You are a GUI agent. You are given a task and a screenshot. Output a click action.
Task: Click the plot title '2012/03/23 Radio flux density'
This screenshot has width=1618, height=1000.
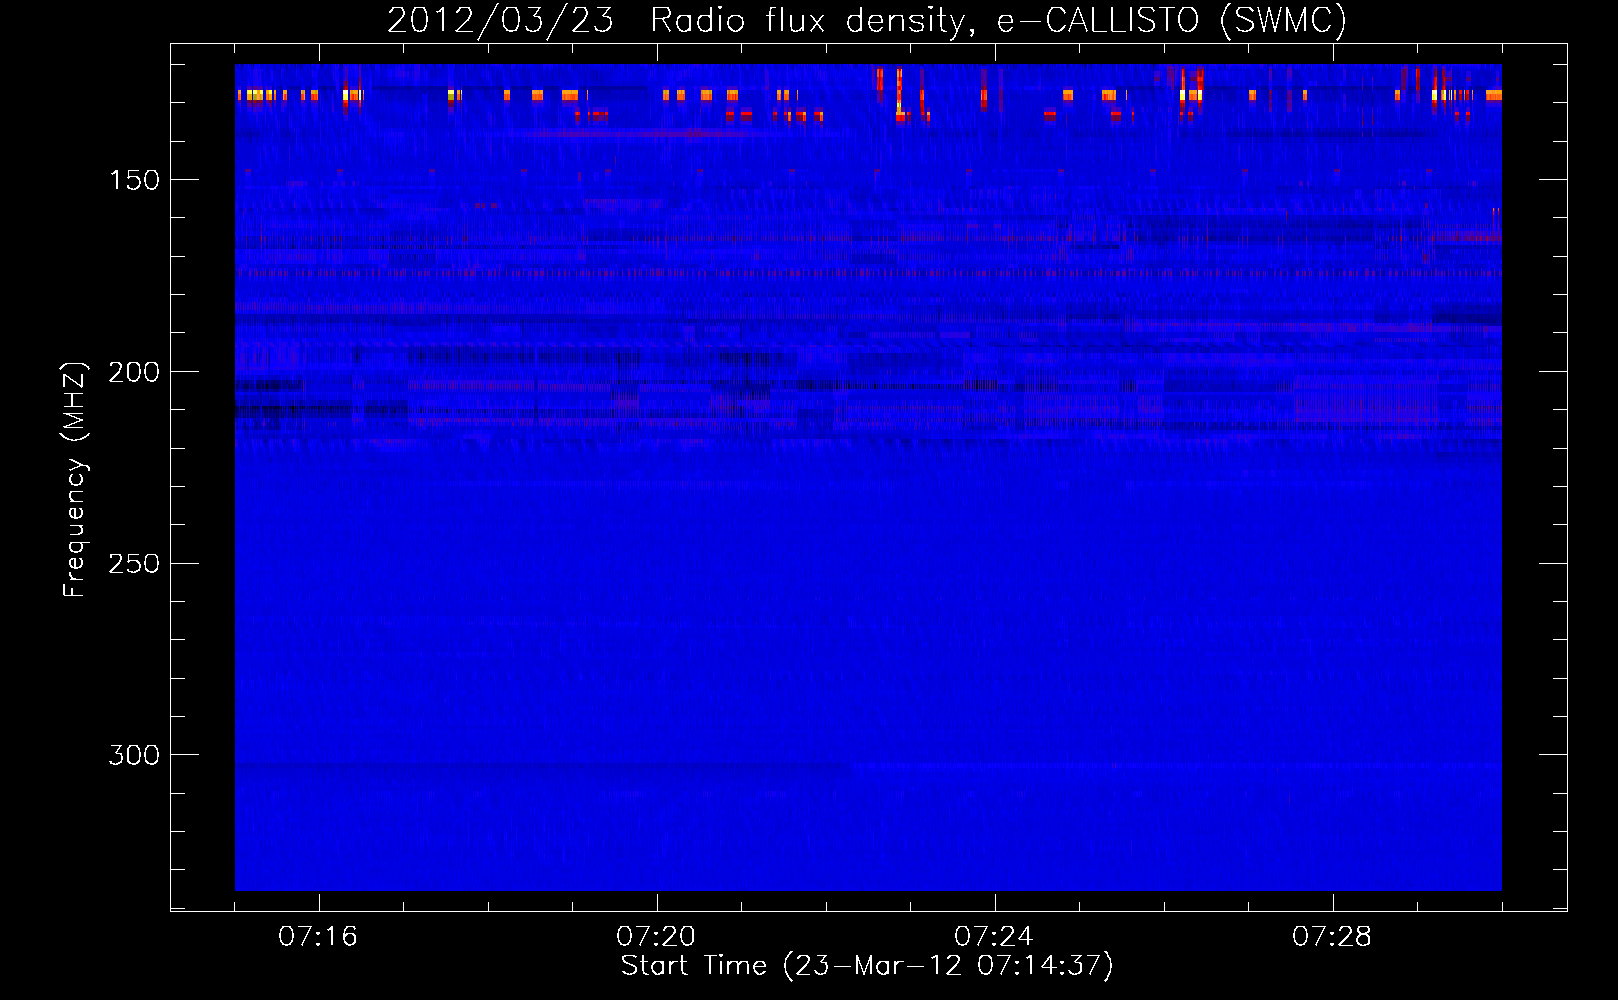pyautogui.click(x=867, y=21)
